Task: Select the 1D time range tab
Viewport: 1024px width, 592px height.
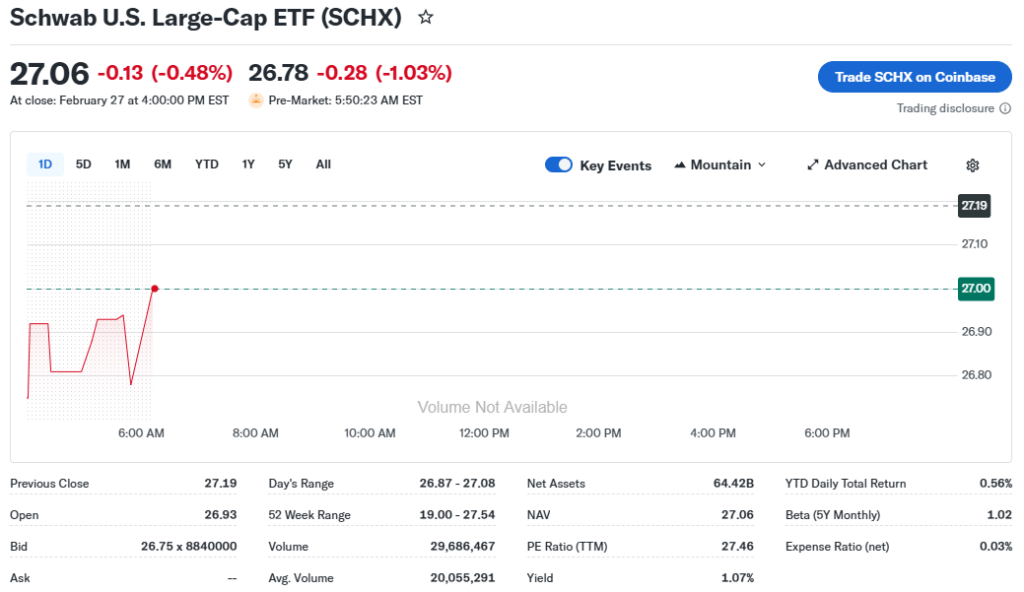Action: pos(45,164)
